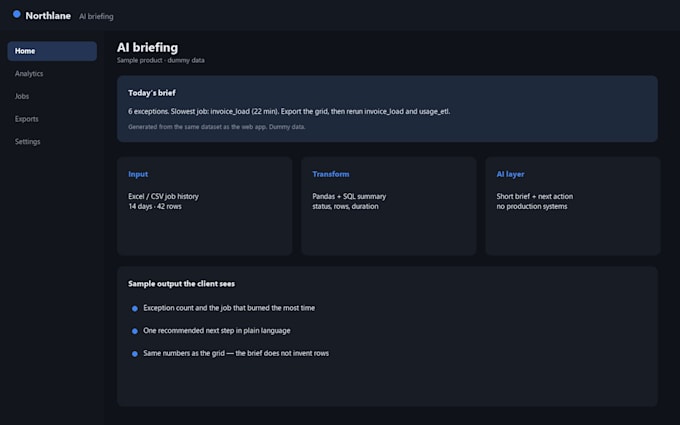Click 'Generated from the same dataset' note
Image resolution: width=680 pixels, height=425 pixels.
point(217,127)
